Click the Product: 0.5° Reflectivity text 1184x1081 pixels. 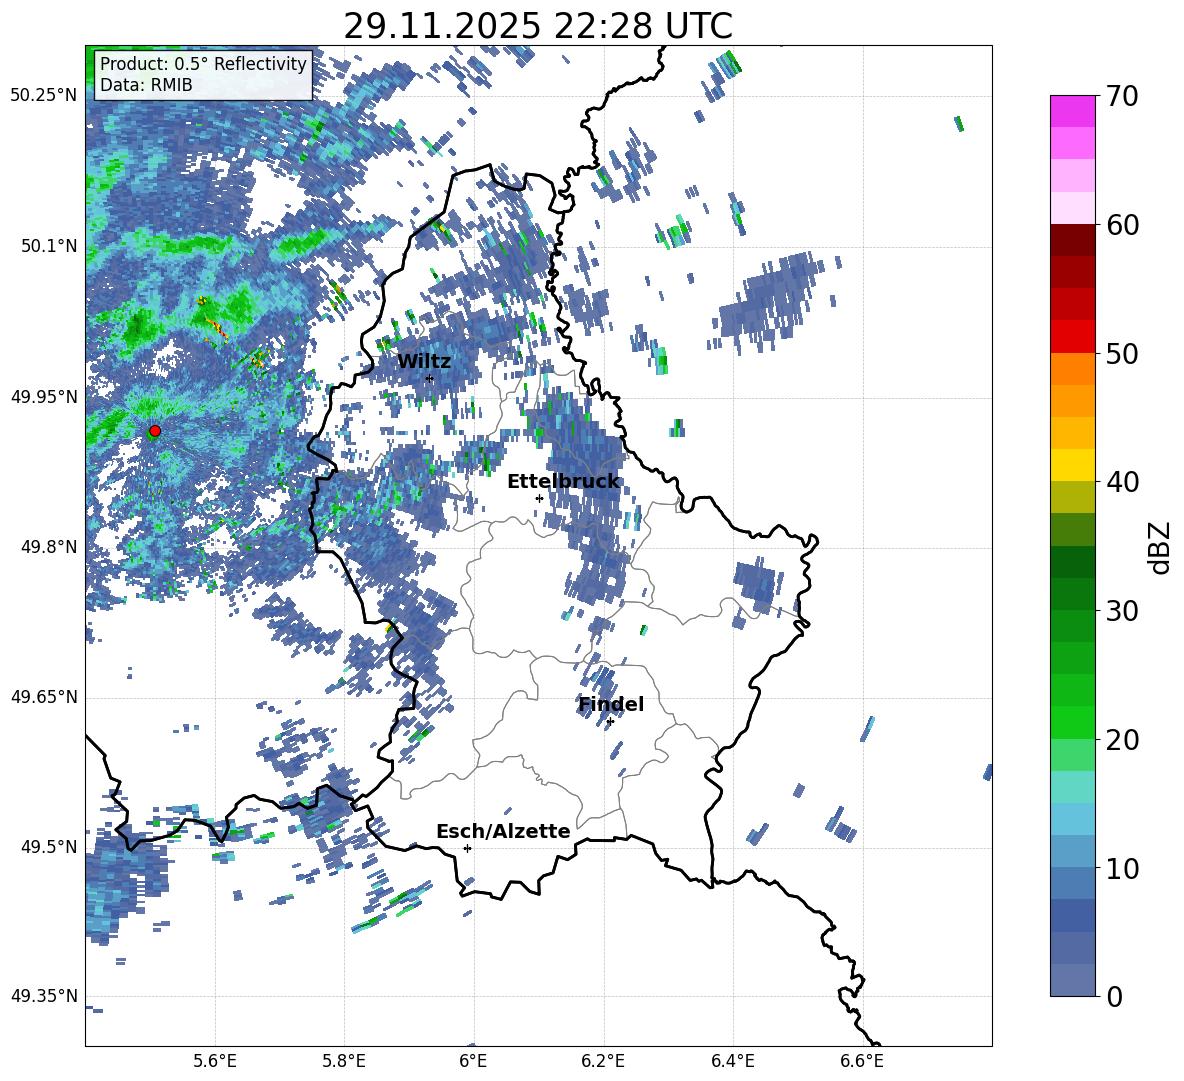coord(203,63)
